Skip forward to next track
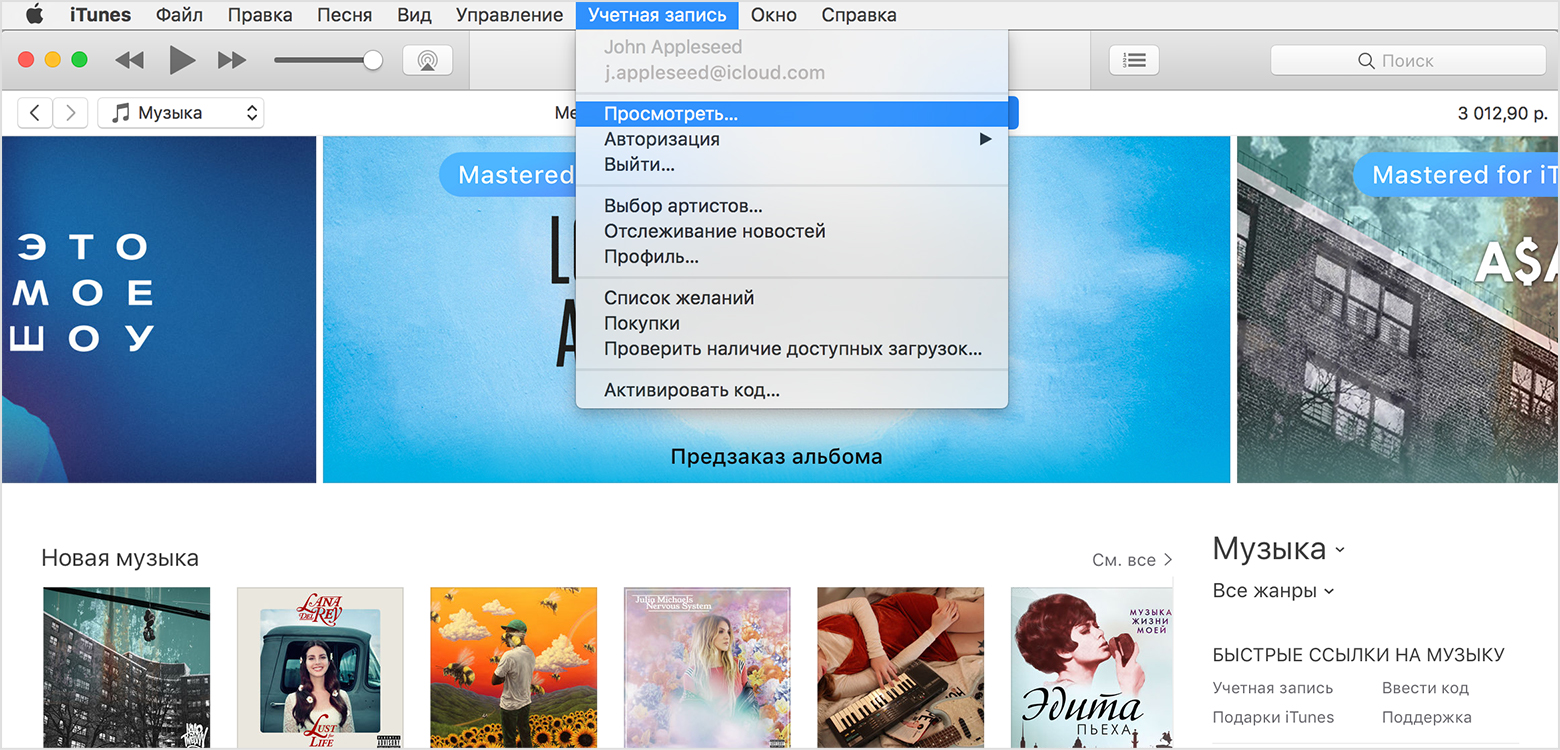1560x750 pixels. pyautogui.click(x=232, y=60)
